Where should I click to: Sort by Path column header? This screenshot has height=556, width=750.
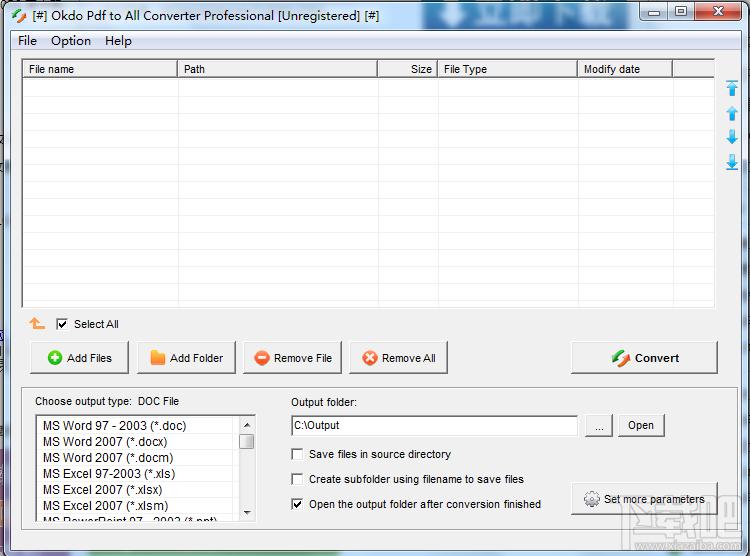tap(277, 69)
